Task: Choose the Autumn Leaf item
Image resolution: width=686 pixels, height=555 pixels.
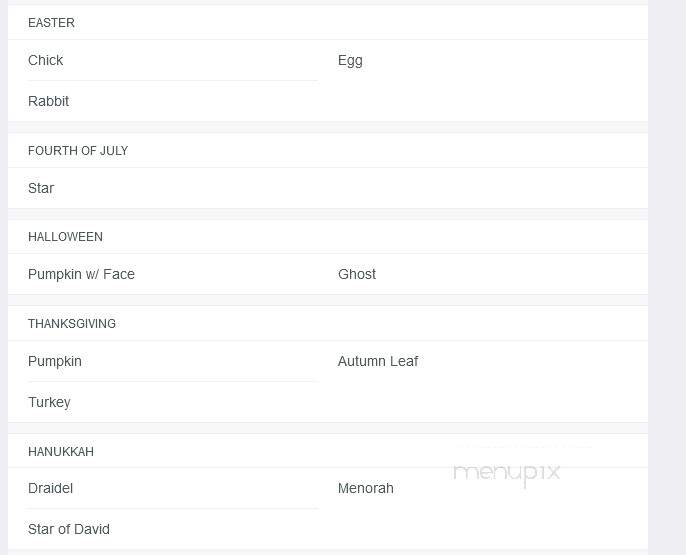Action: tap(378, 361)
